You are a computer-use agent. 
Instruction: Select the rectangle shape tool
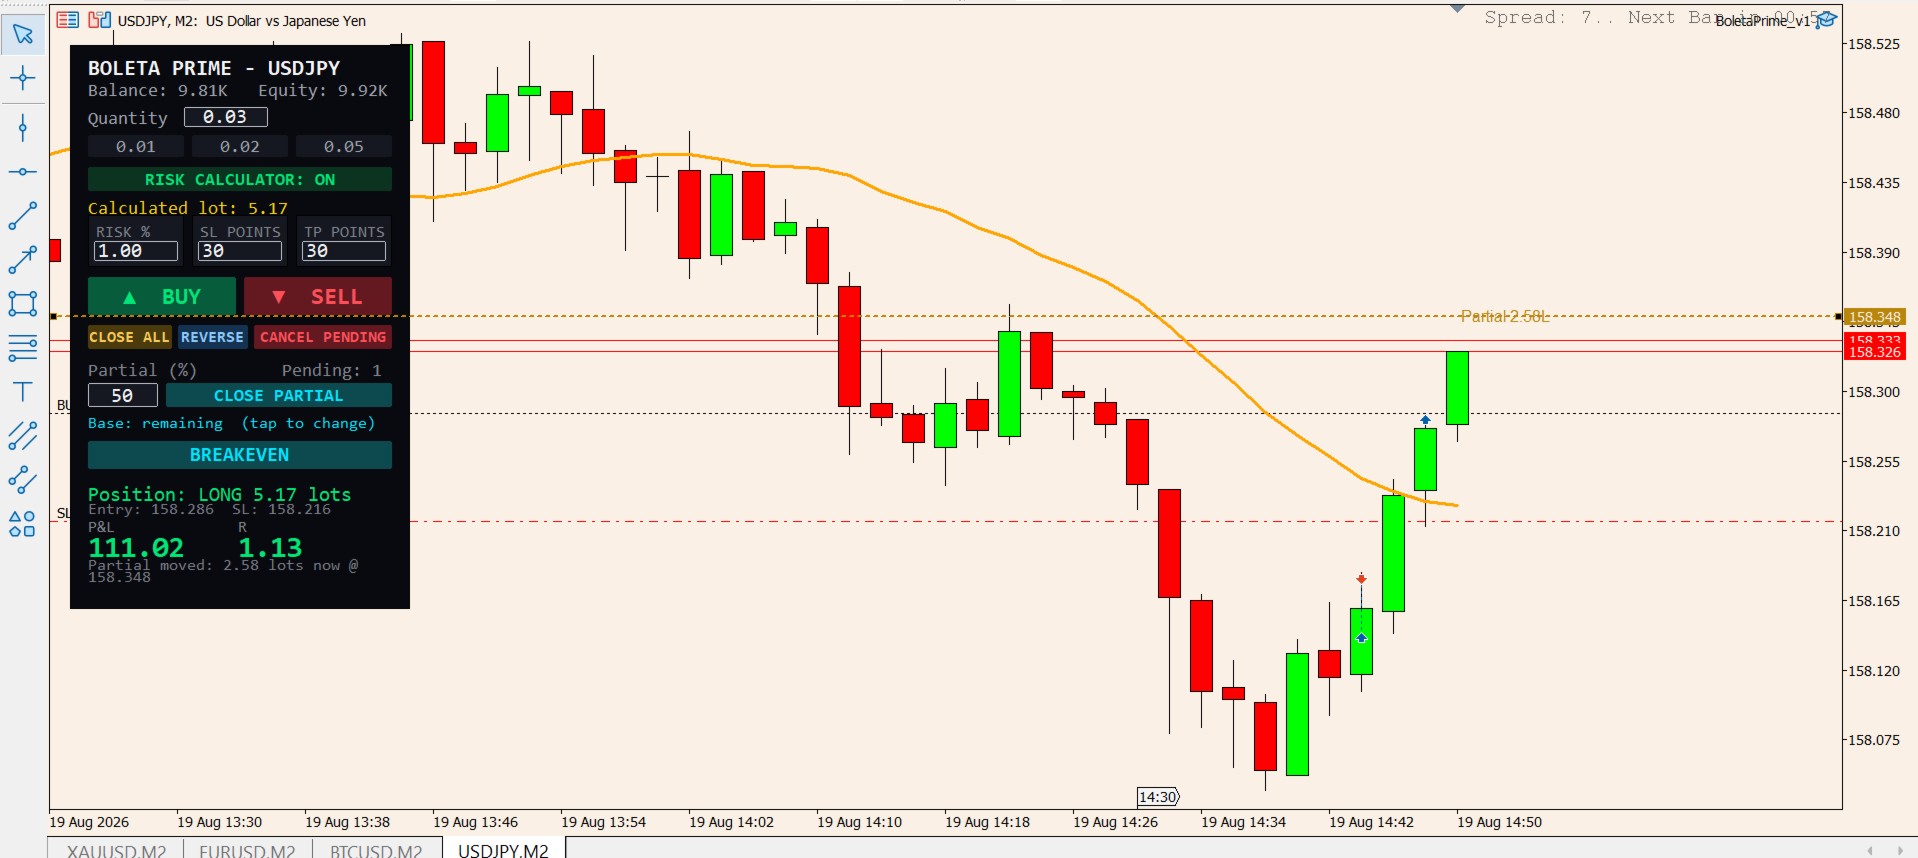tap(23, 303)
